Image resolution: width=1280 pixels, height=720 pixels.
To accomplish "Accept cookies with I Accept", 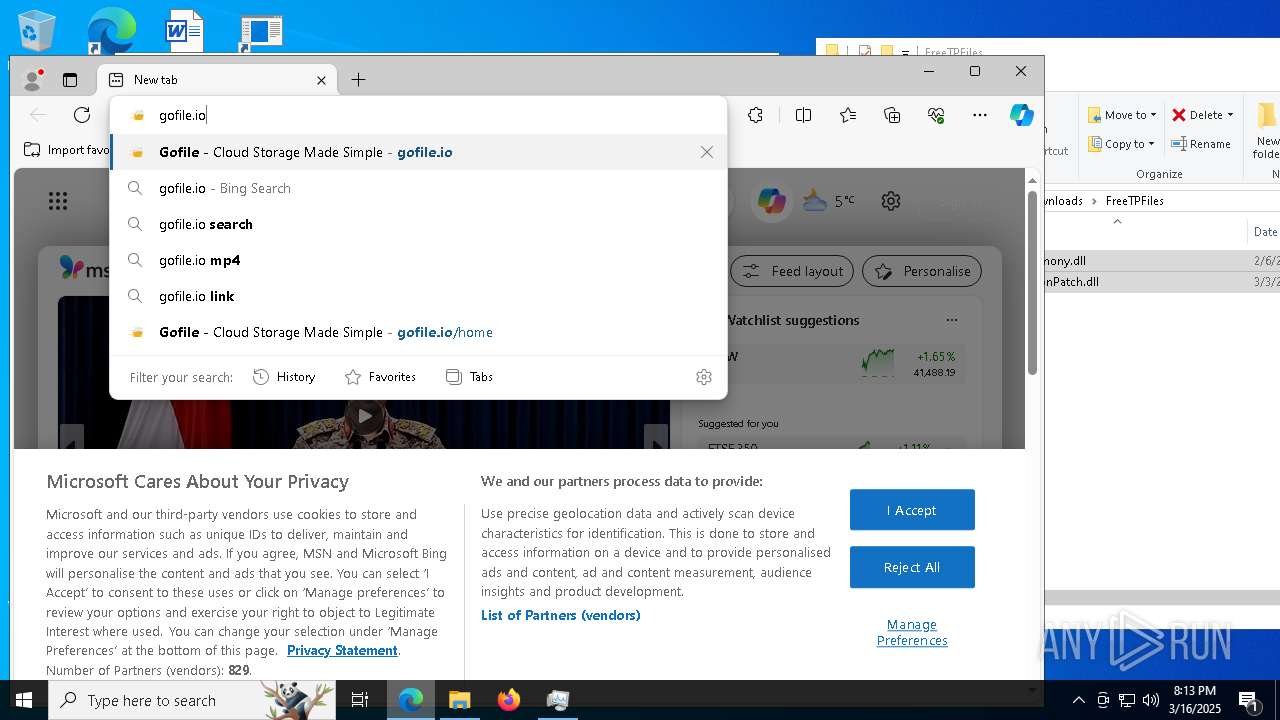I will point(912,510).
